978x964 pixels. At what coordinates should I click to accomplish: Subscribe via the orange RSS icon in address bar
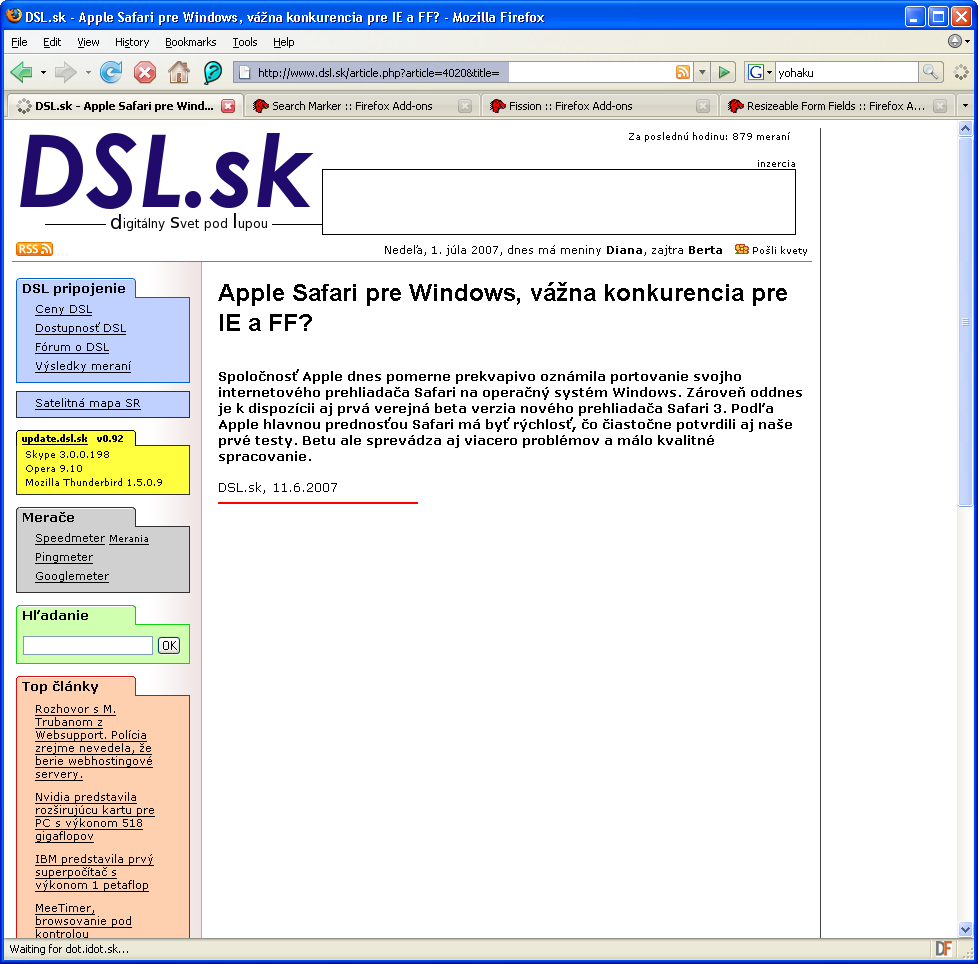683,72
